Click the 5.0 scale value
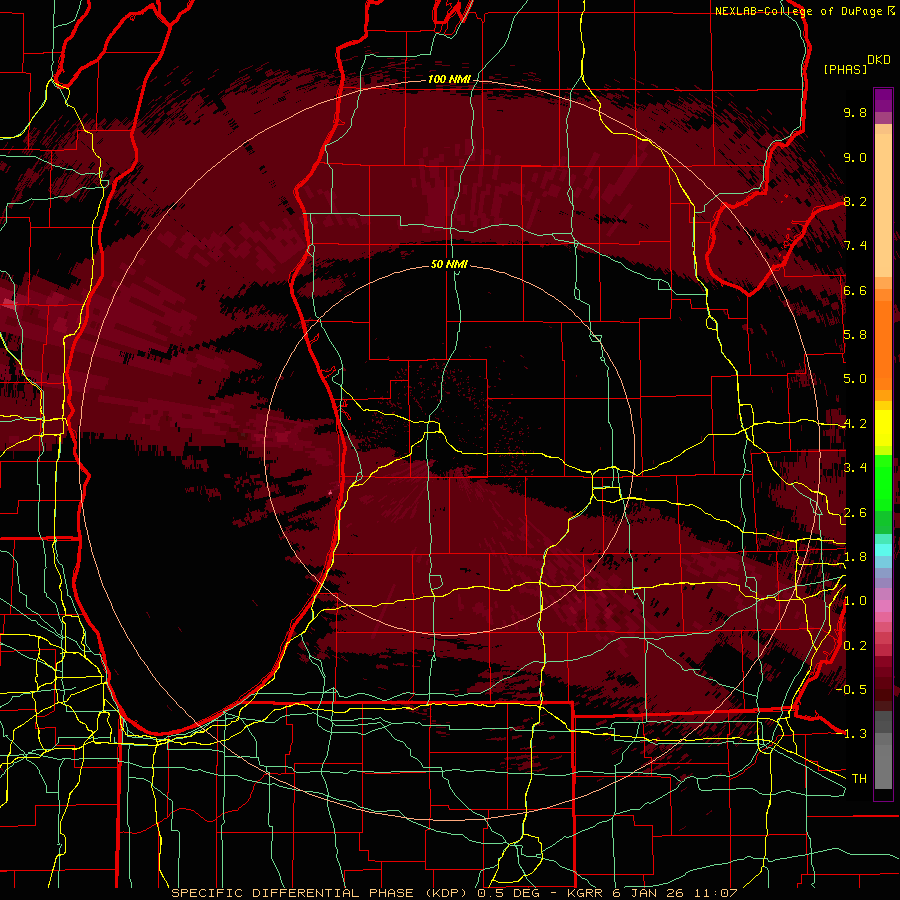The width and height of the screenshot is (900, 900). tap(855, 379)
